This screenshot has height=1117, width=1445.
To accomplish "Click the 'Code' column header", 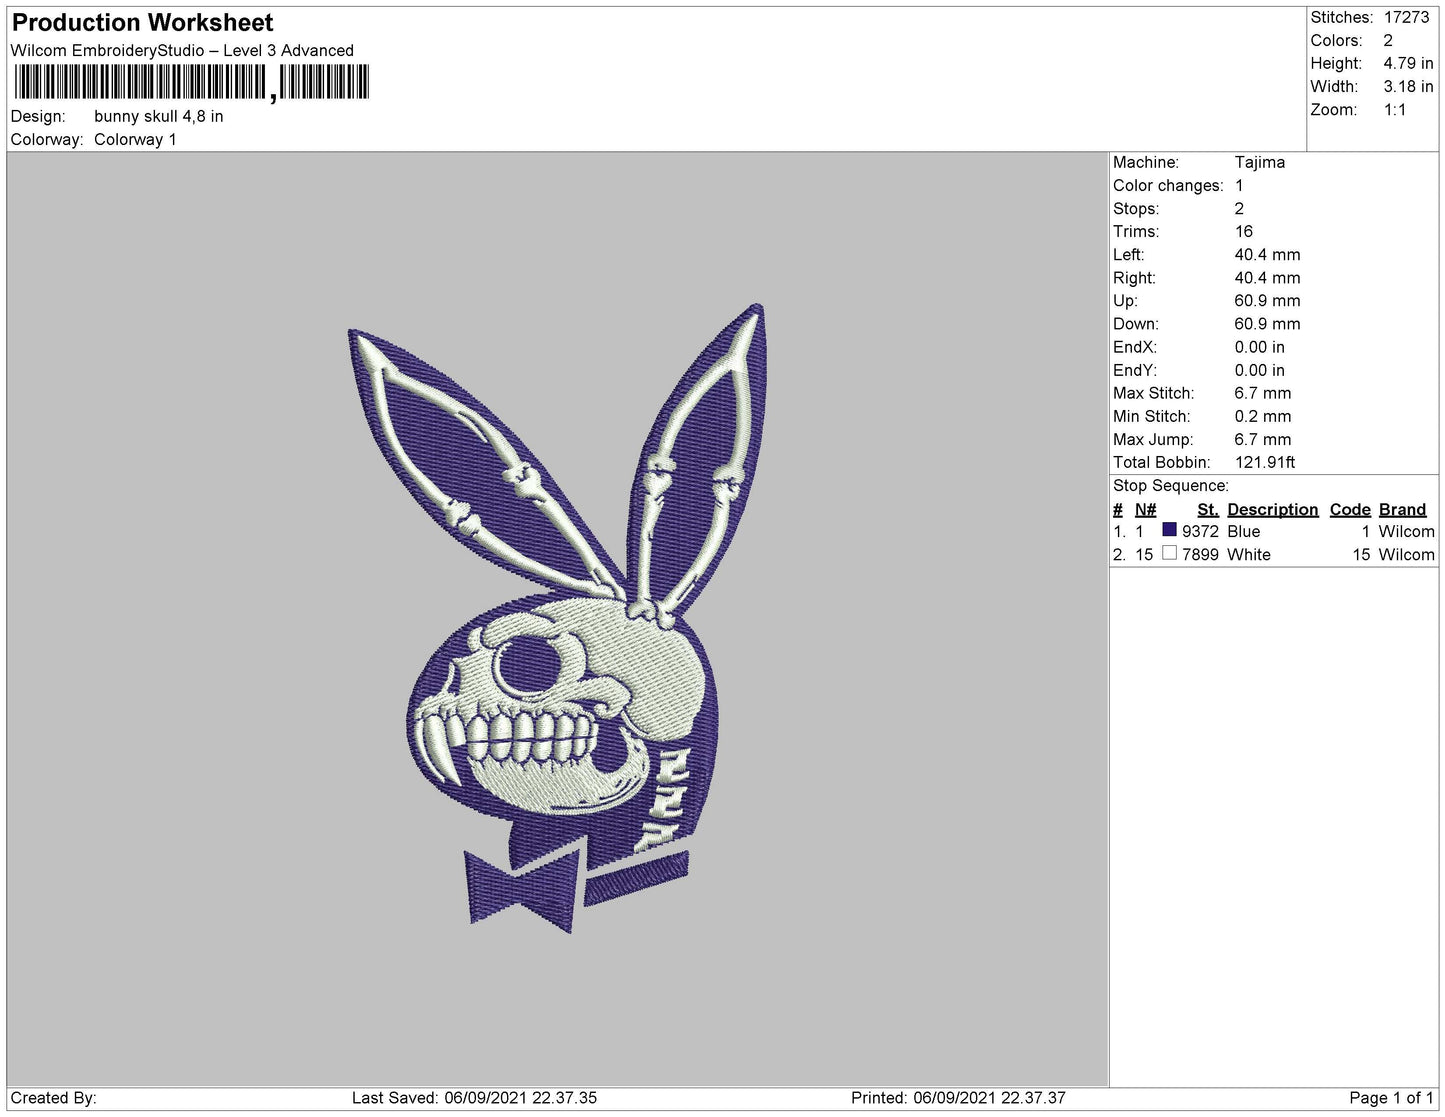I will (1350, 509).
